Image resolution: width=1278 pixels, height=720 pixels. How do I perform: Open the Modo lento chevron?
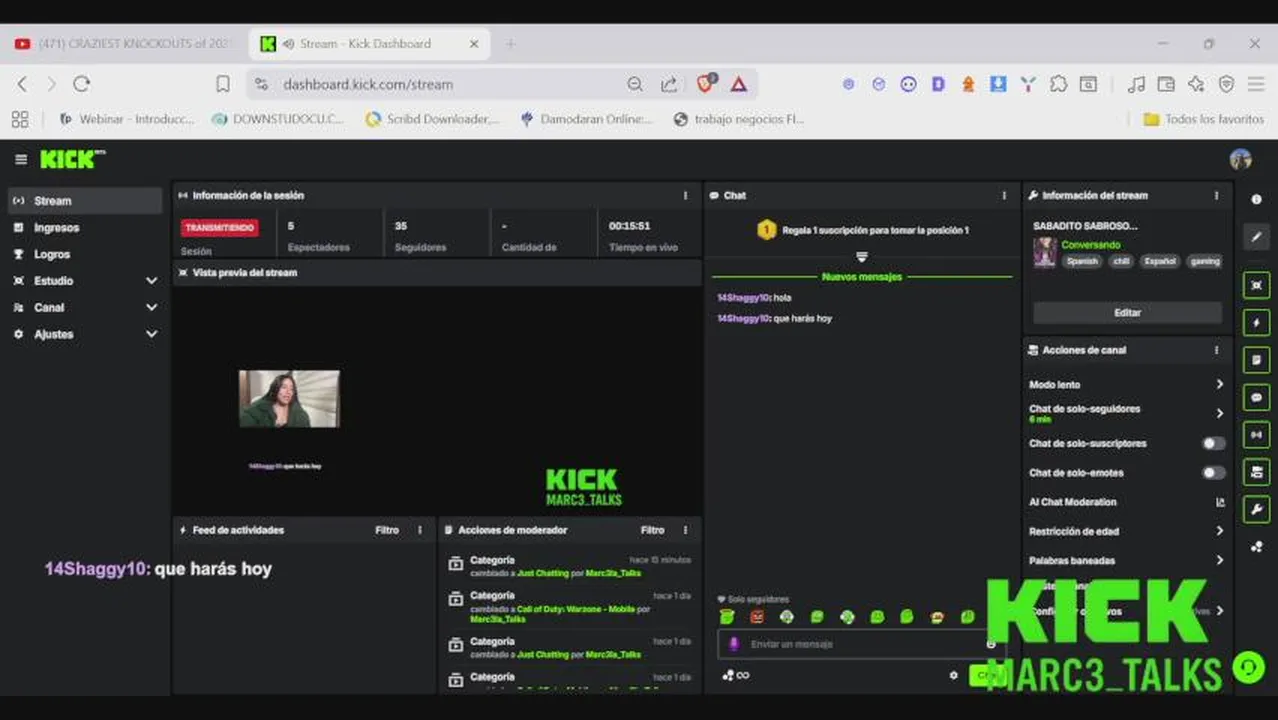pos(1219,384)
